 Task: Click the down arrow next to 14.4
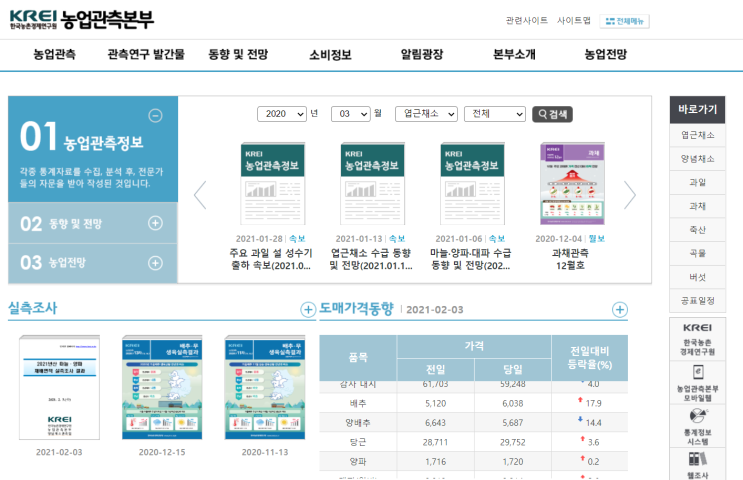(580, 419)
